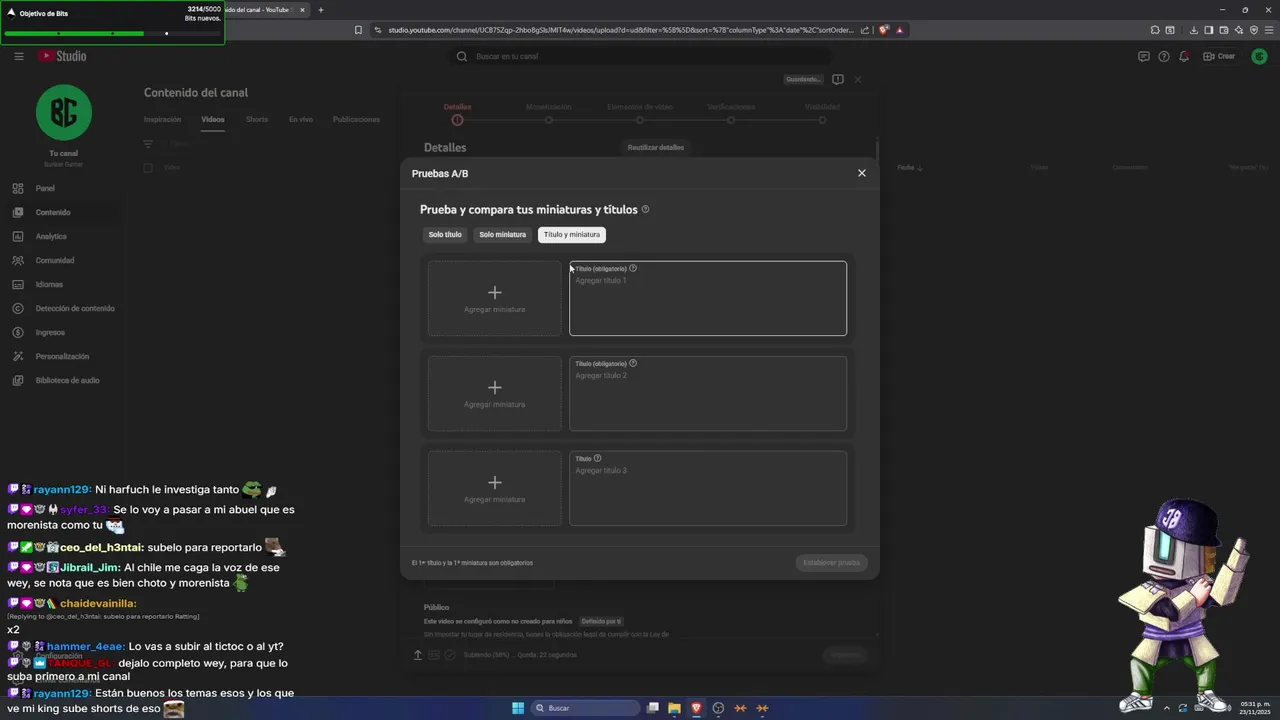
Task: Toggle the browser sidebar panel icon
Action: (1209, 30)
